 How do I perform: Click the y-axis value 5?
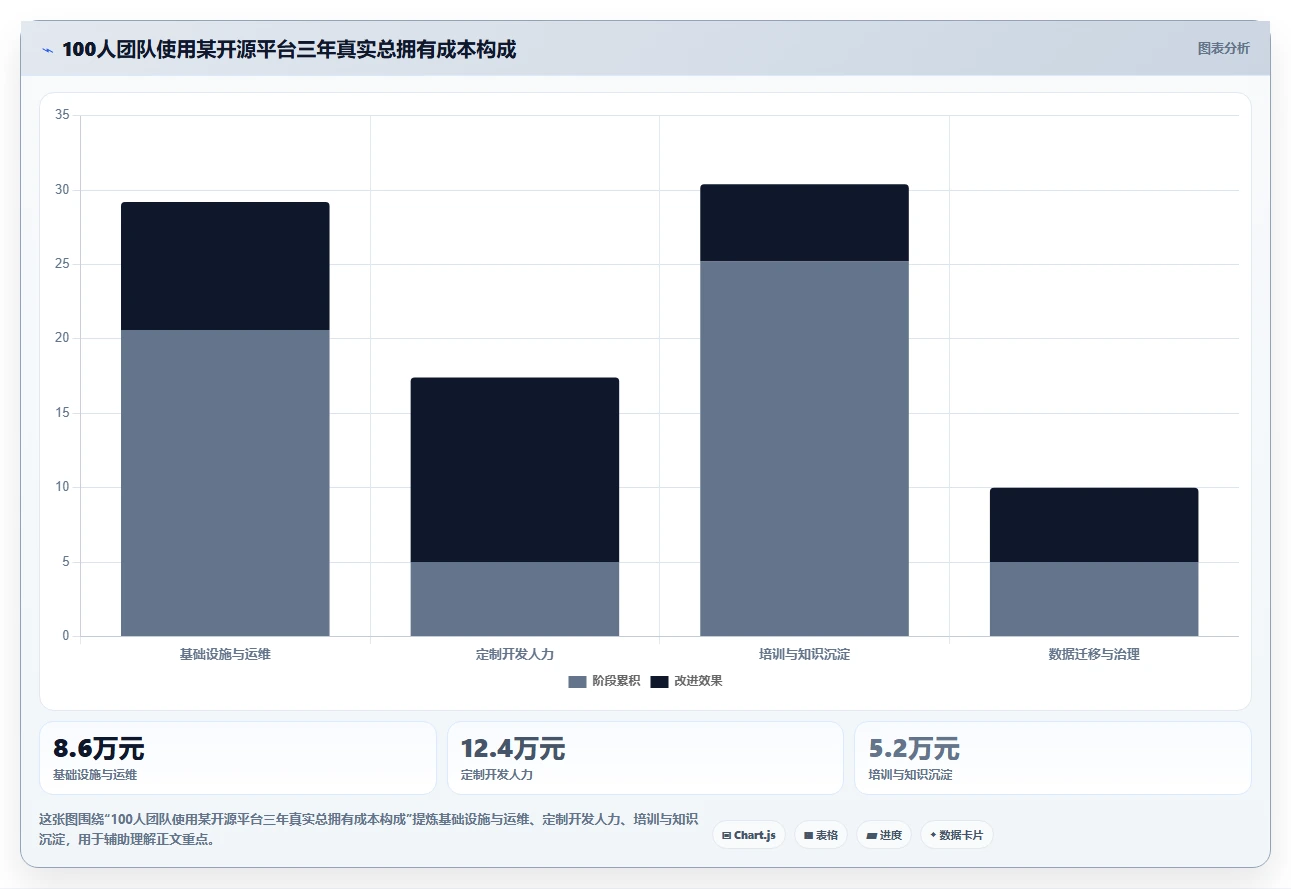(x=66, y=562)
